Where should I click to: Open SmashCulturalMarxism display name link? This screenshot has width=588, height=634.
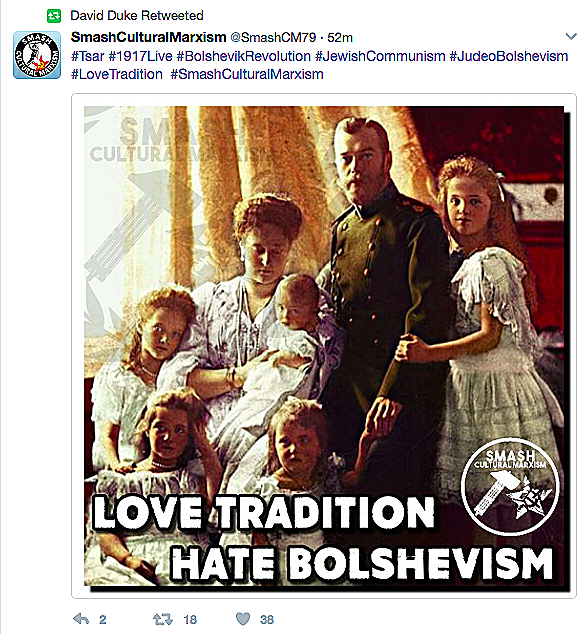click(x=148, y=37)
